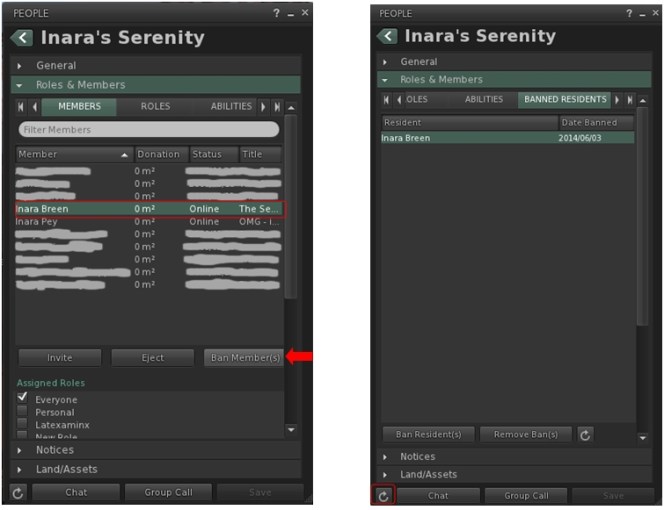Open the BANNED RESIDENTS tab
The image size is (664, 510).
[563, 99]
